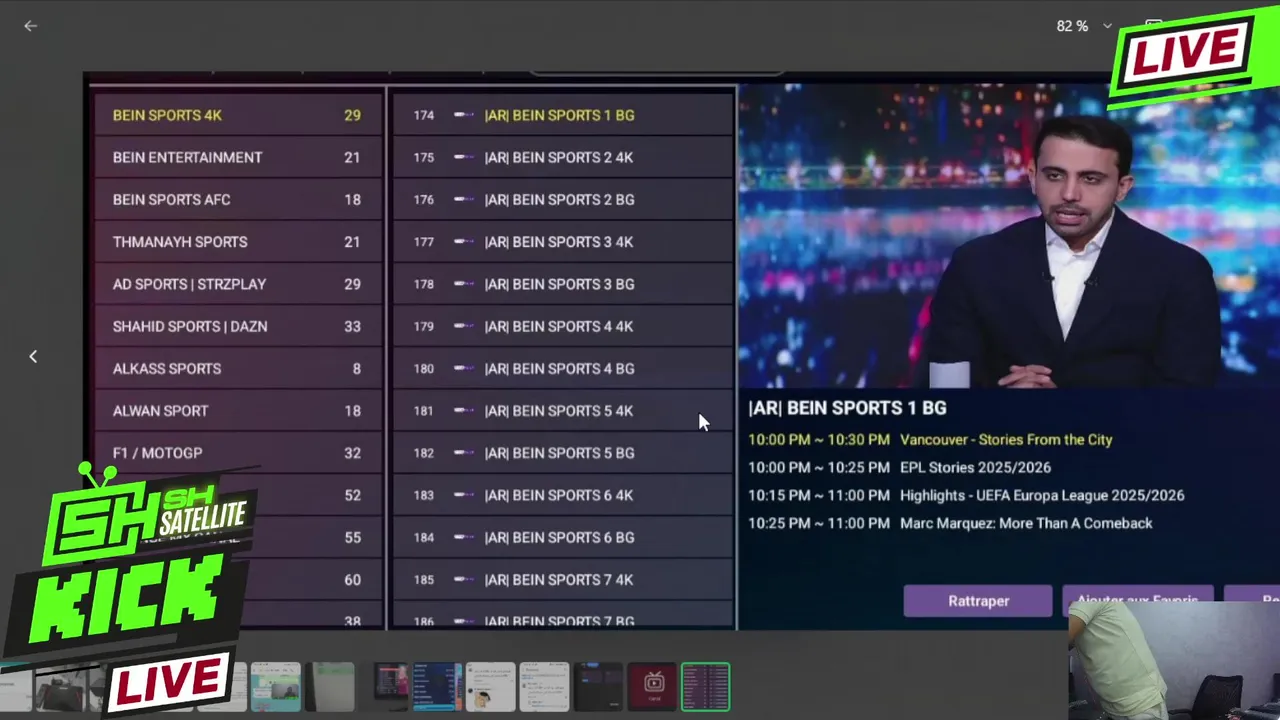The height and width of the screenshot is (720, 1280).
Task: Select F1 / MOTOGP category
Action: 237,453
